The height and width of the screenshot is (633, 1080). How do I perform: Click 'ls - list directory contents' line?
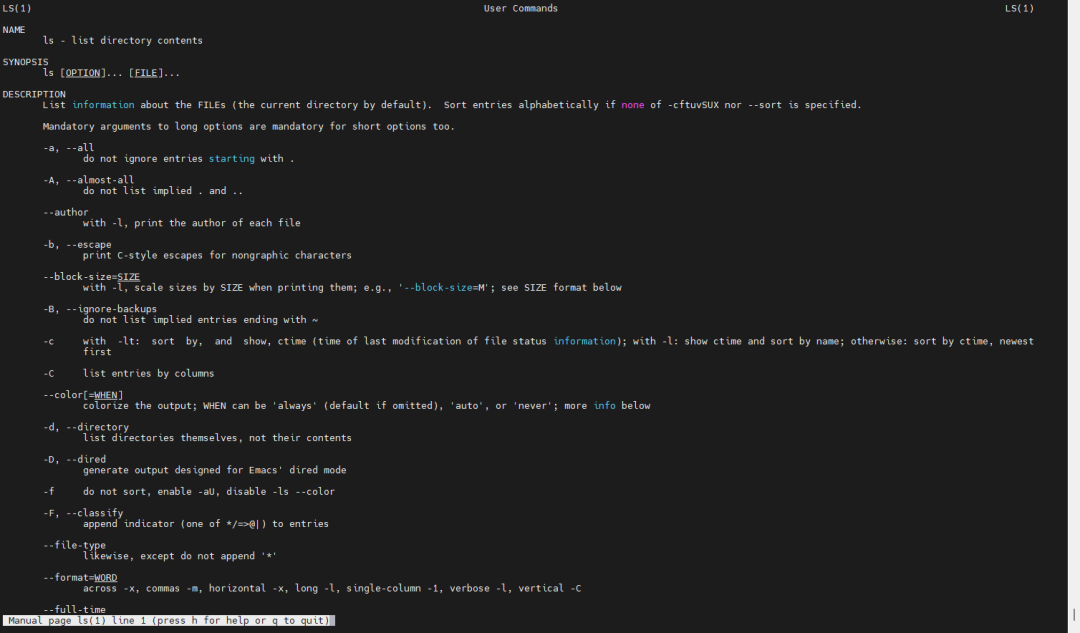[123, 41]
